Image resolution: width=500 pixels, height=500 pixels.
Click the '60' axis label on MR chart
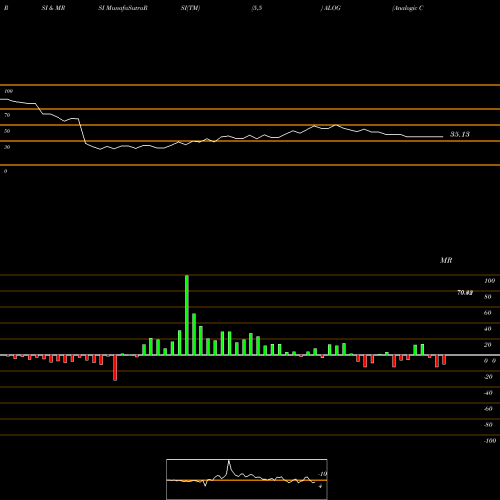click(488, 313)
